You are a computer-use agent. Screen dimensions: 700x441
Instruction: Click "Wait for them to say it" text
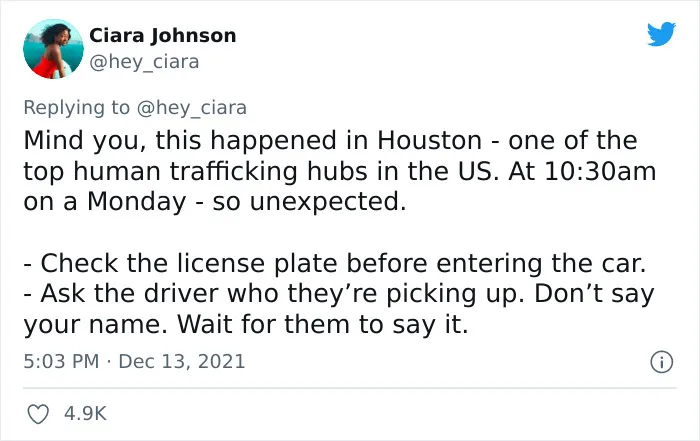pos(322,324)
